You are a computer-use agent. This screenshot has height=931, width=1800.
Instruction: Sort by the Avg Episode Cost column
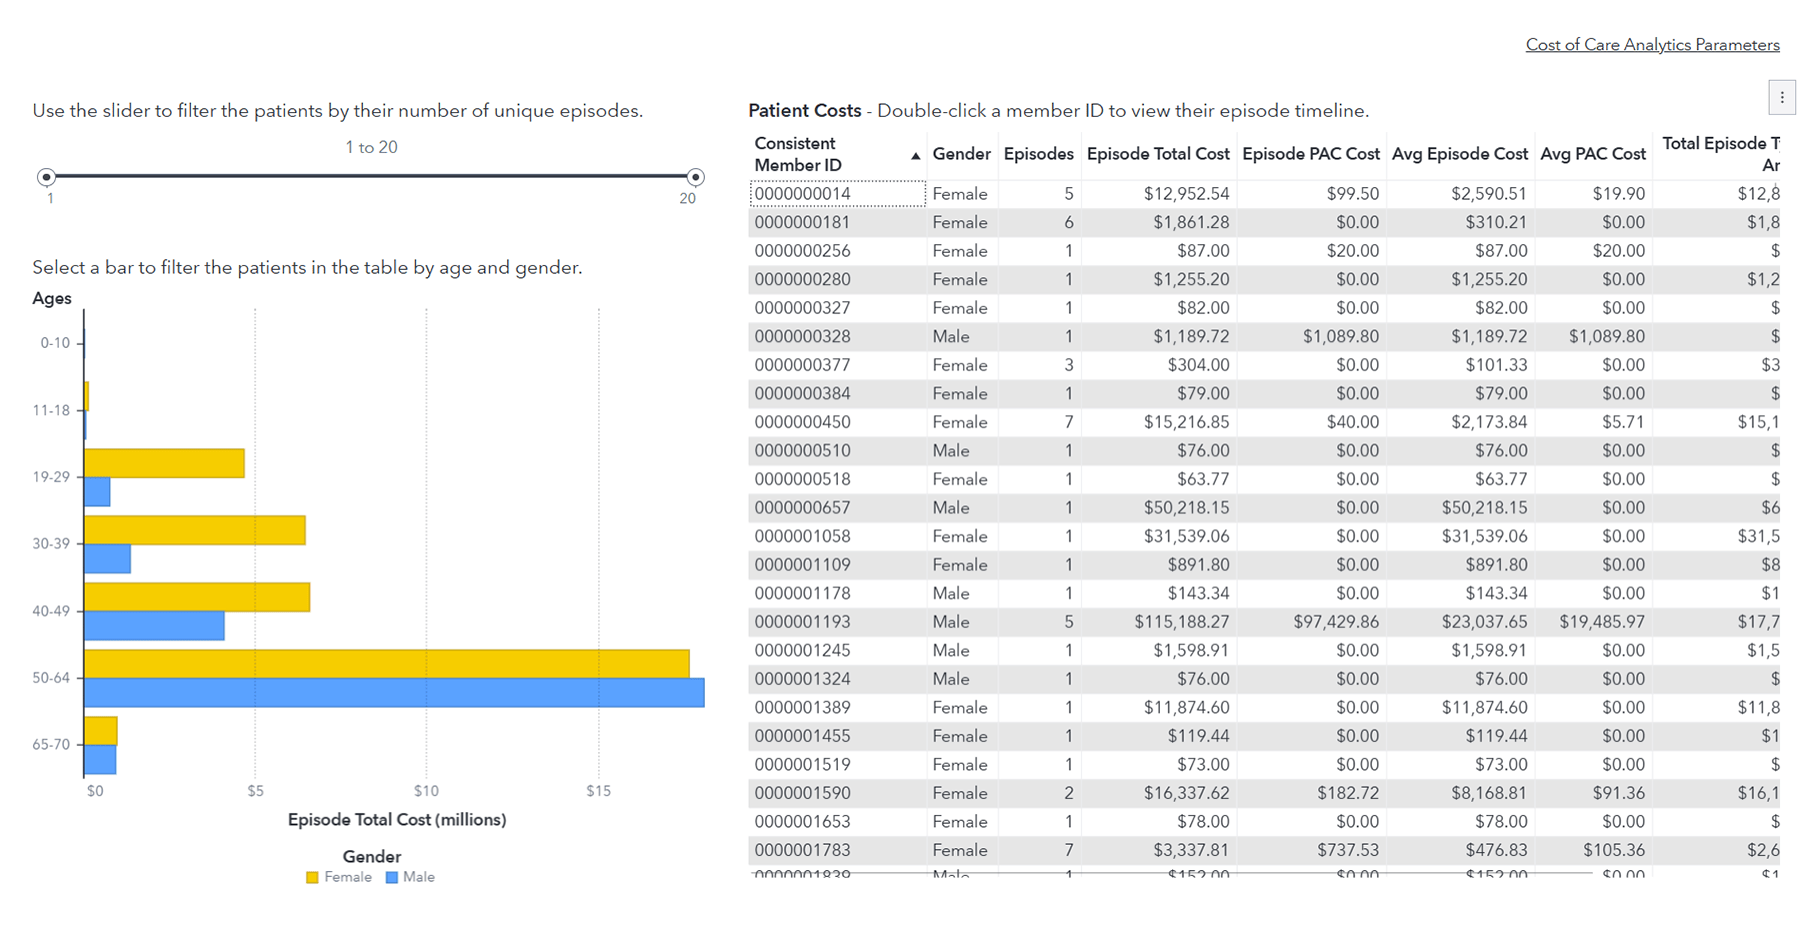1460,154
